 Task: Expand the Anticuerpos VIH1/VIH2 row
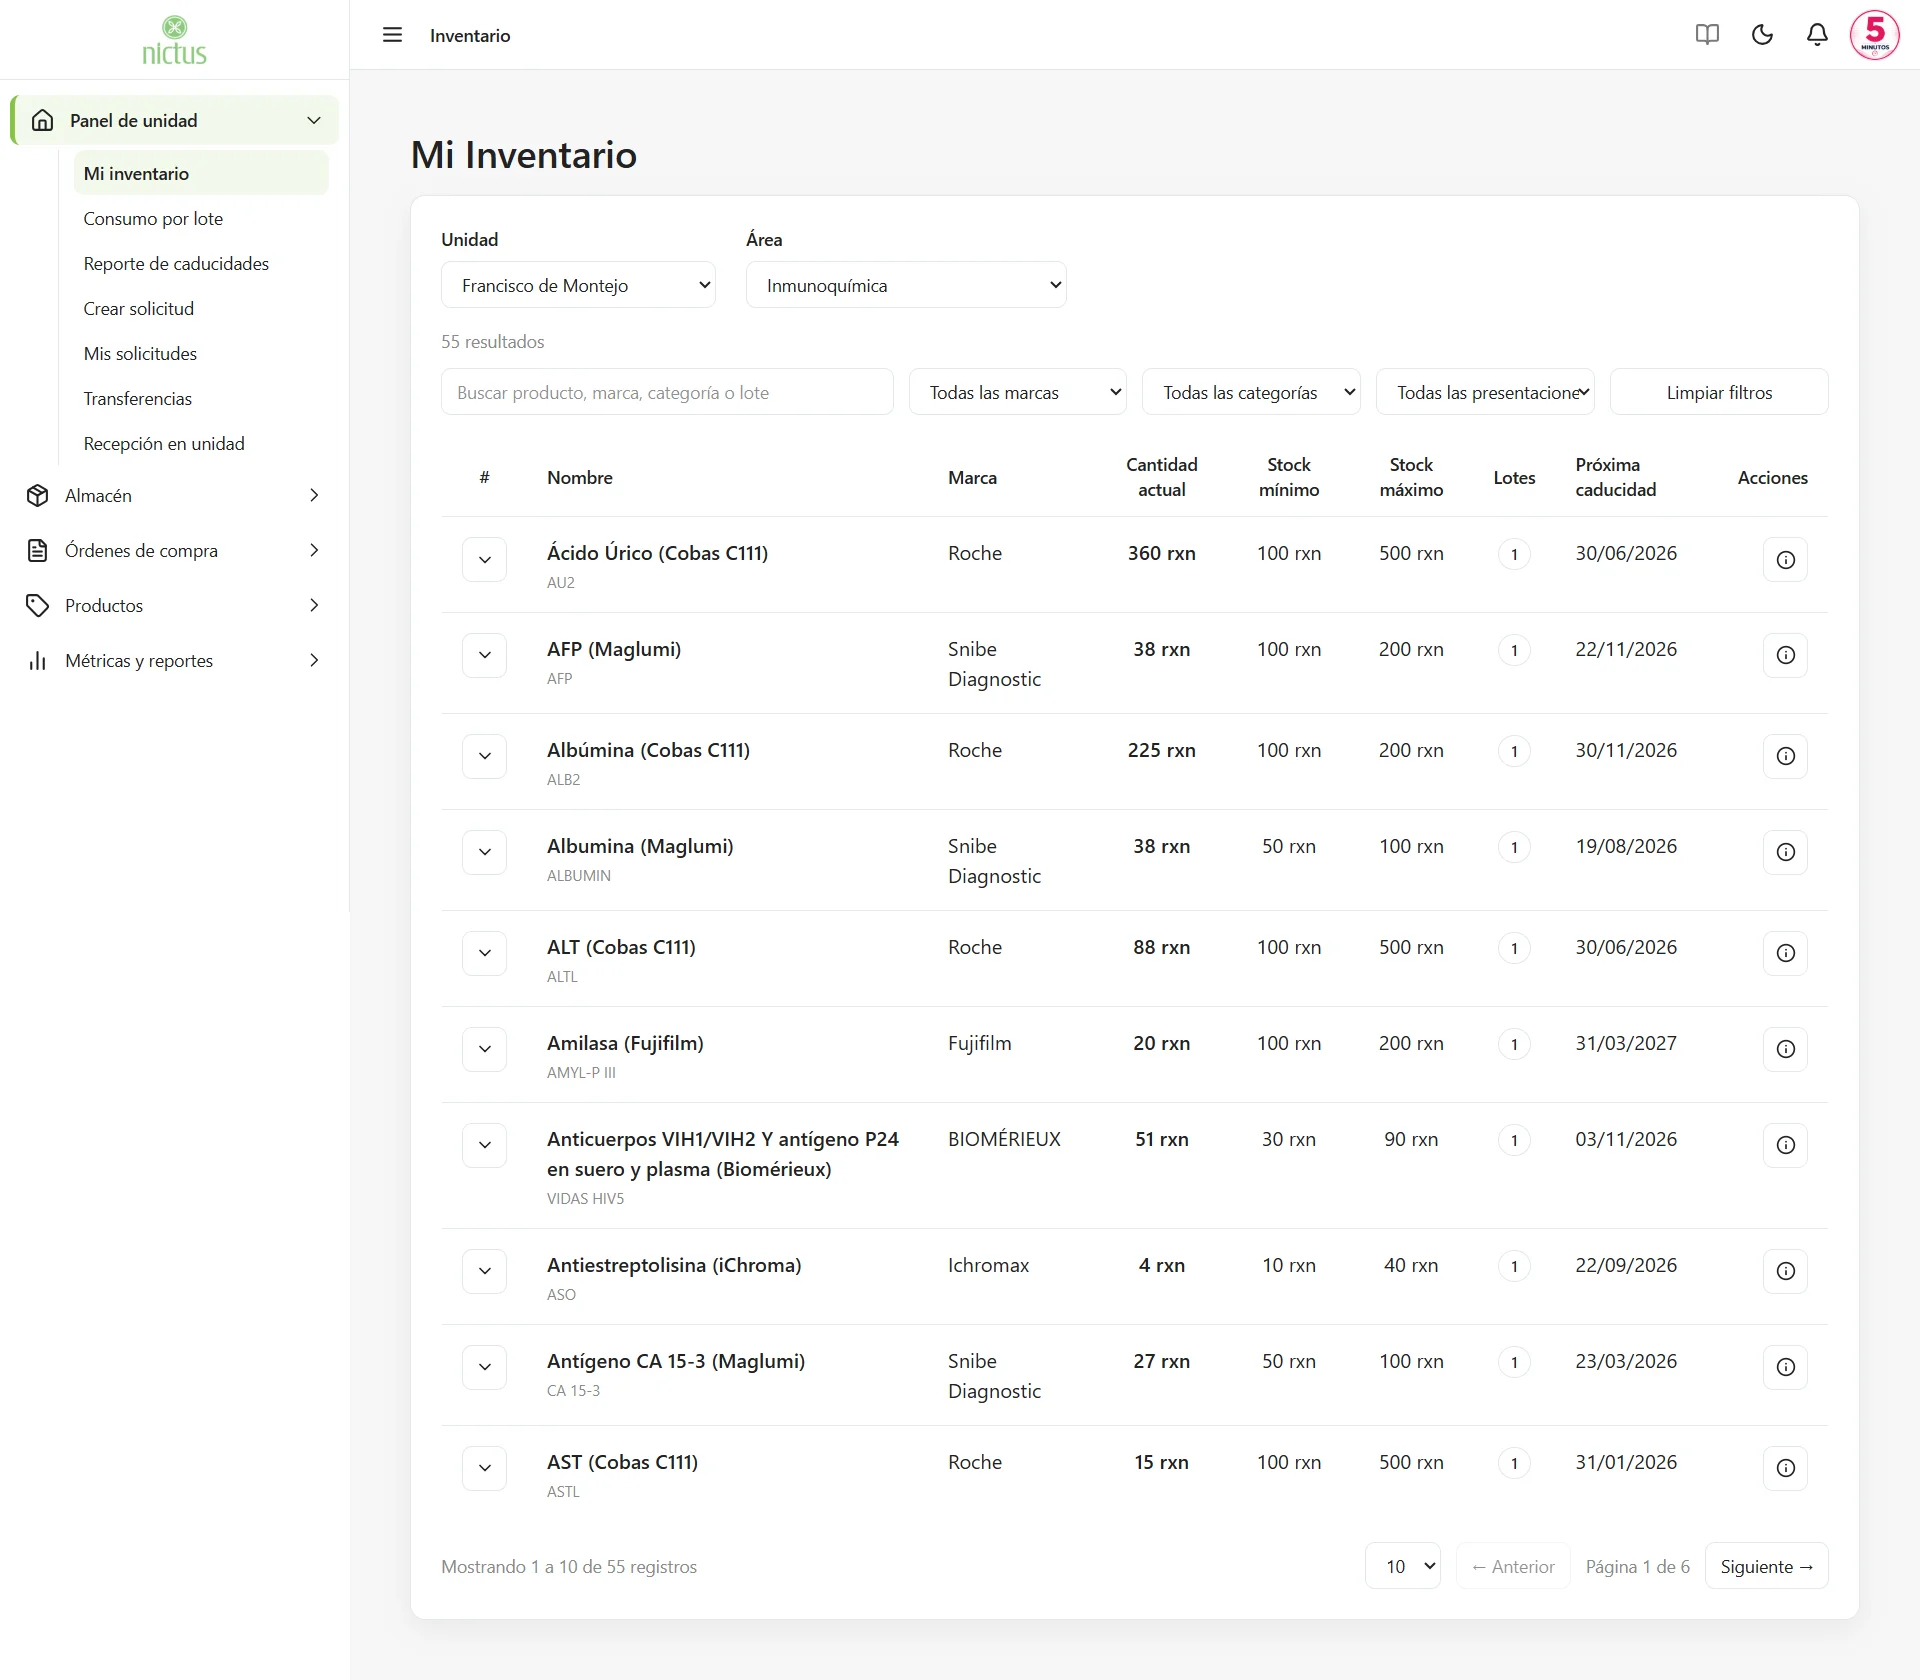[484, 1145]
